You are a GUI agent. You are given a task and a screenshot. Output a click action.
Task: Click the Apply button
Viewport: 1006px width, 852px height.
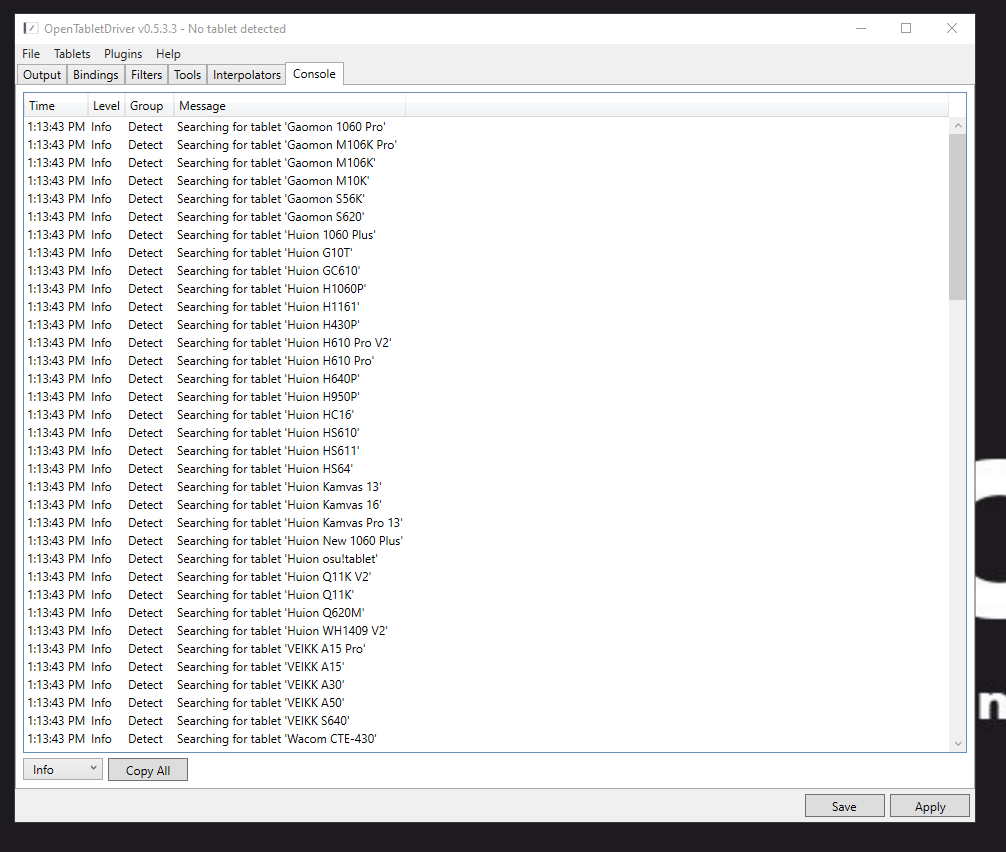pos(929,805)
